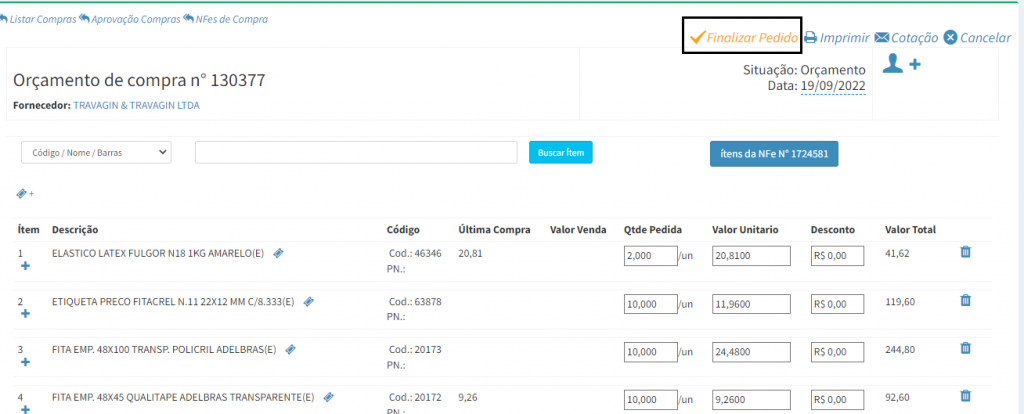Click Ítens da NFe N° 1724581 button
1024x414 pixels.
click(x=773, y=153)
